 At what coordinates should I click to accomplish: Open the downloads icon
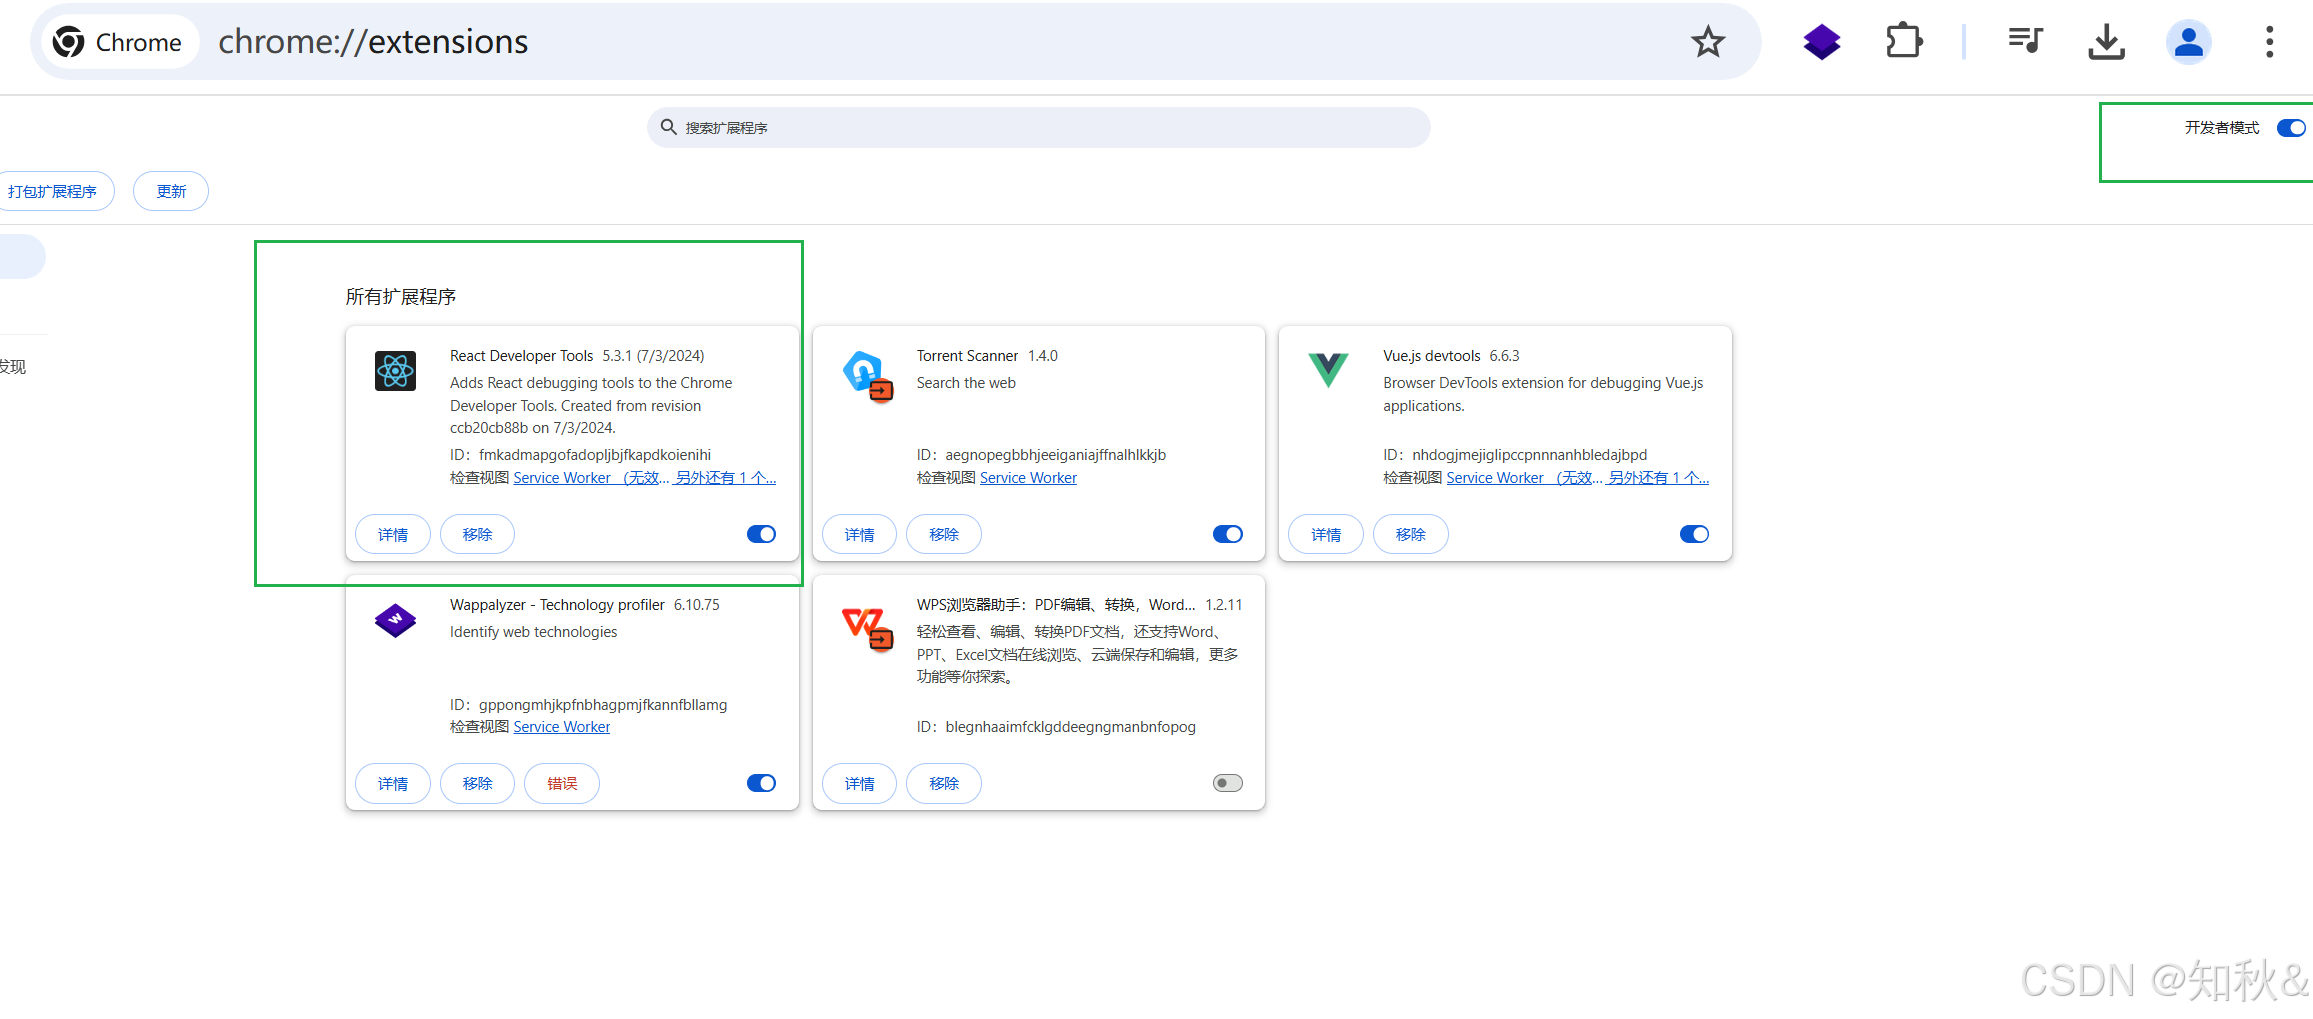coord(2106,42)
